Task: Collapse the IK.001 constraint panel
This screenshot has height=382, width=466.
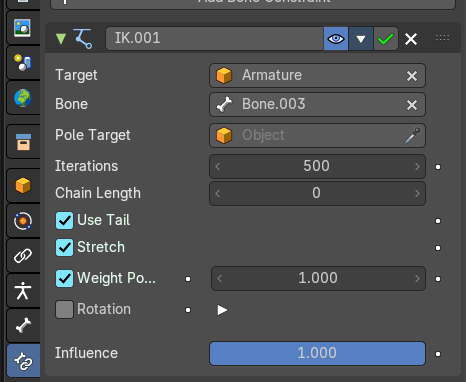Action: point(61,39)
